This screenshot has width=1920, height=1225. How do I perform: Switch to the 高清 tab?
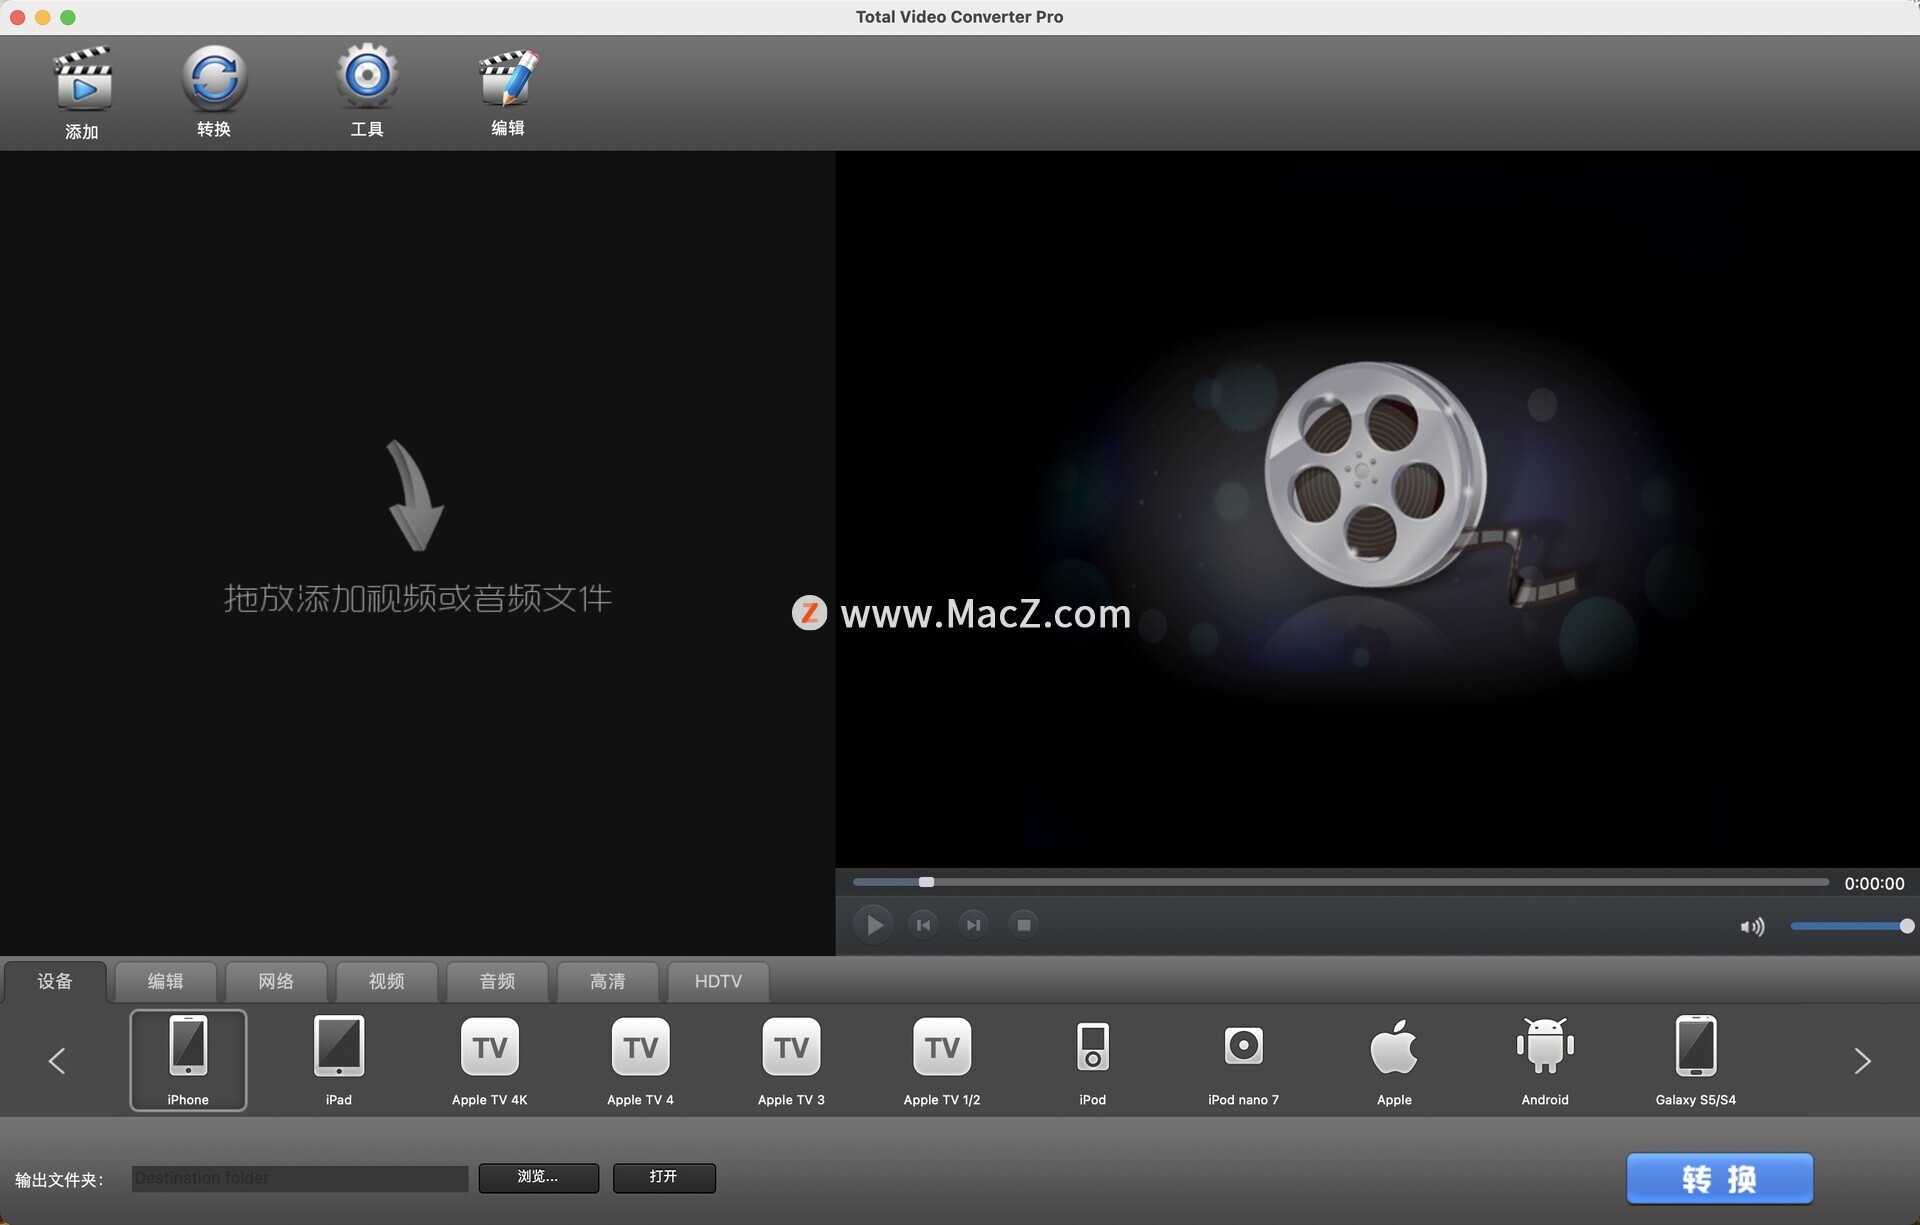click(x=608, y=982)
